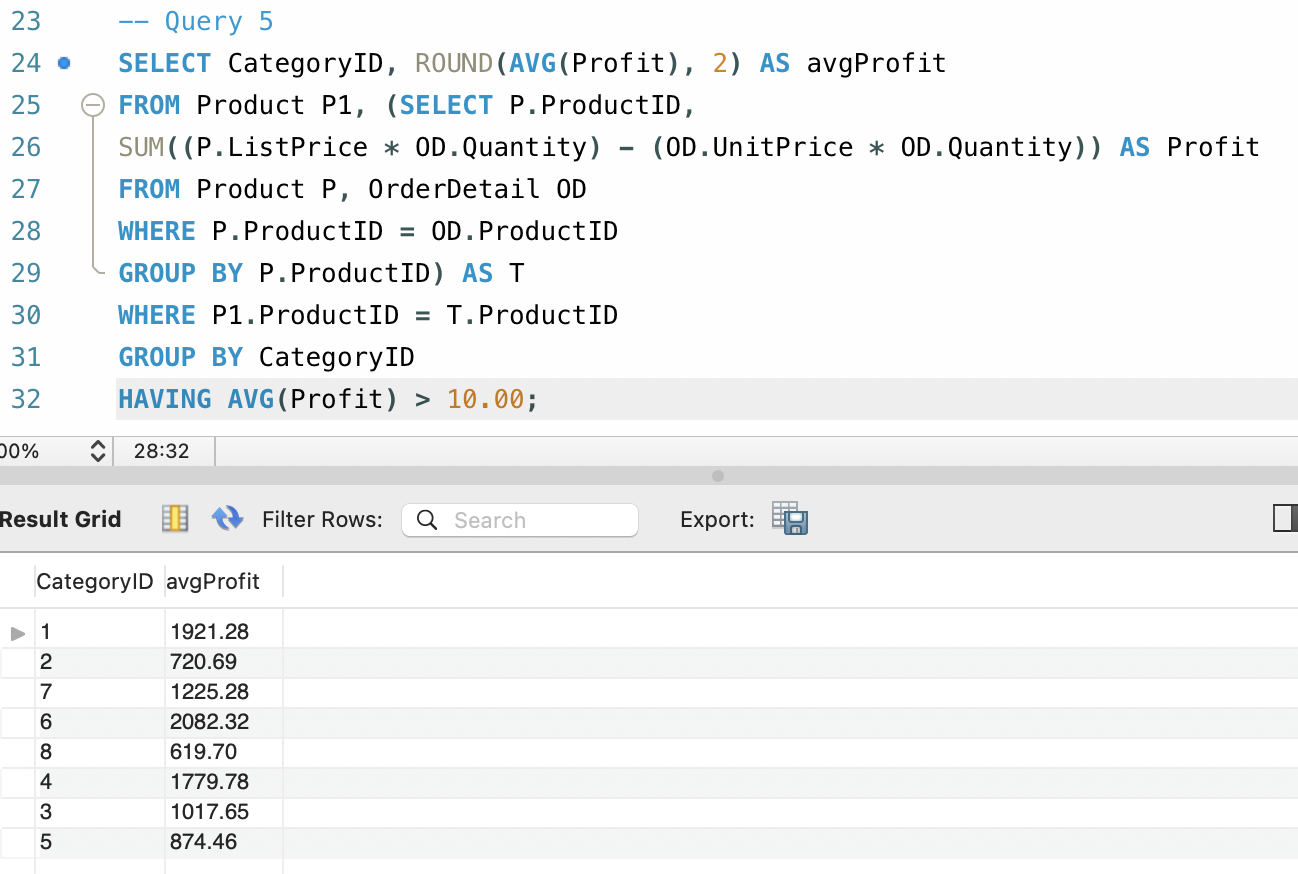Viewport: 1298px width, 874px height.
Task: Click the 28:32 cursor position indicator
Action: [163, 451]
